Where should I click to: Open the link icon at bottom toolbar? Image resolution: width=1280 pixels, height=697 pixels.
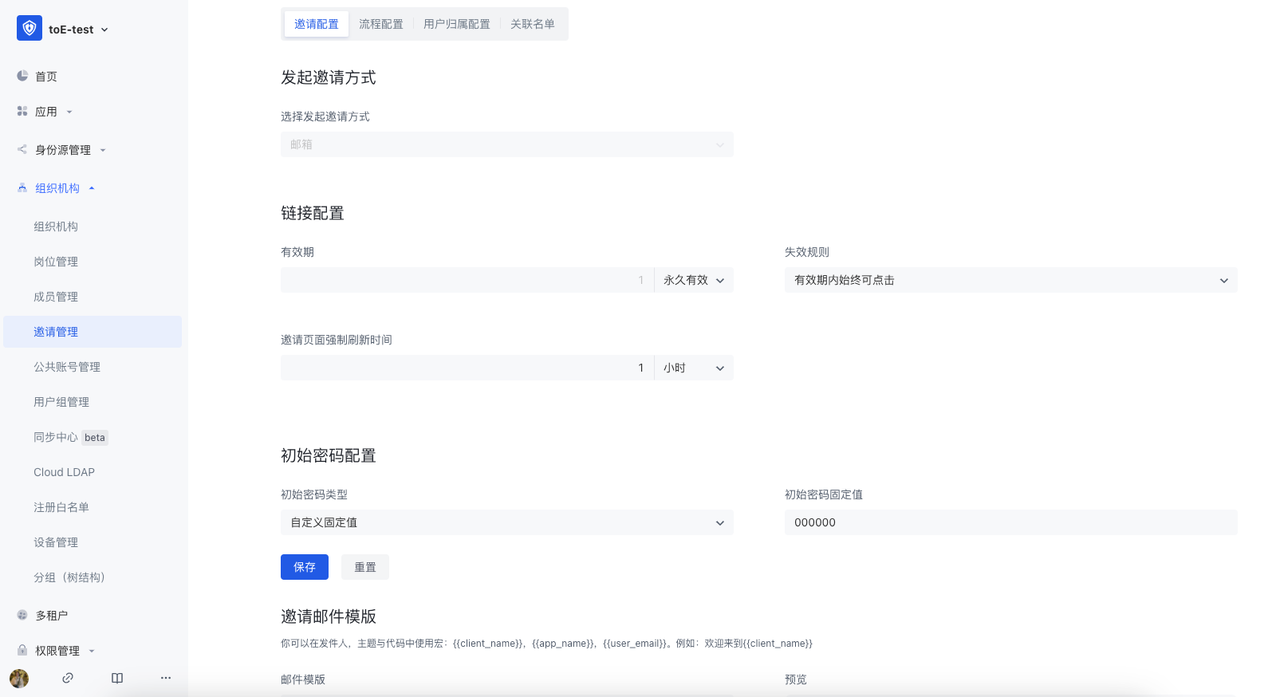pyautogui.click(x=67, y=677)
